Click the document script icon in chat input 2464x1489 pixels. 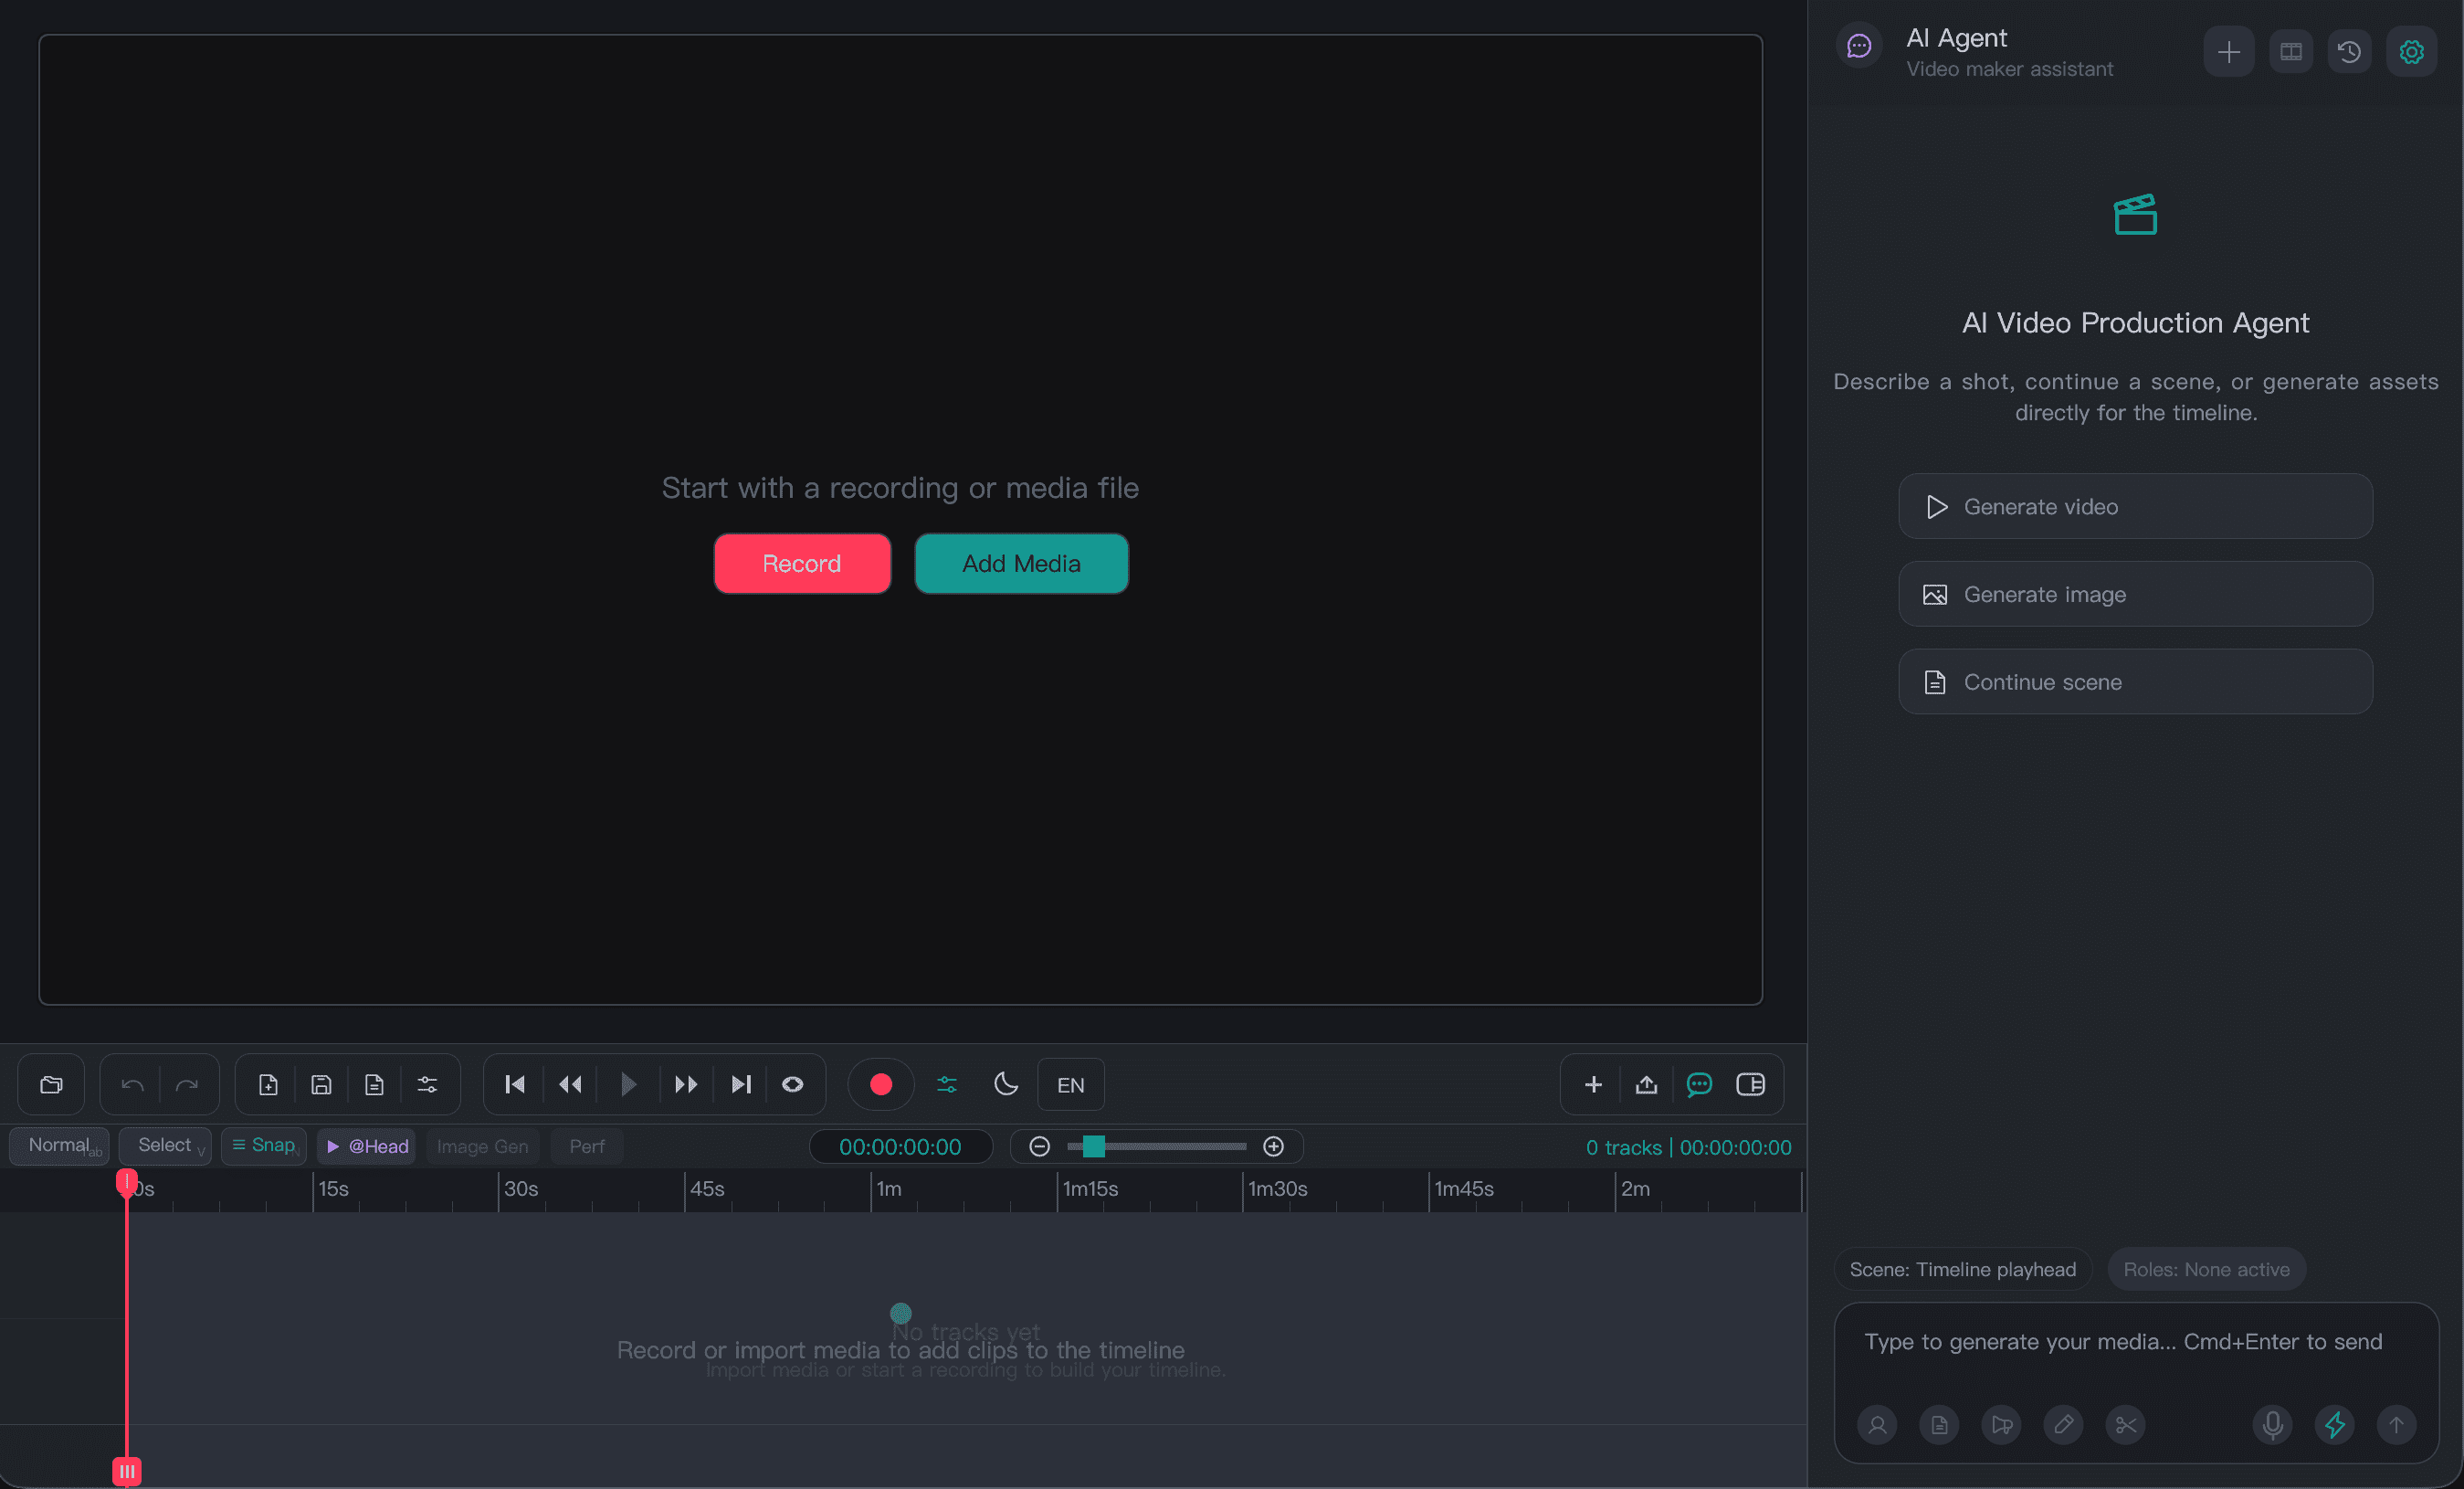click(1939, 1425)
